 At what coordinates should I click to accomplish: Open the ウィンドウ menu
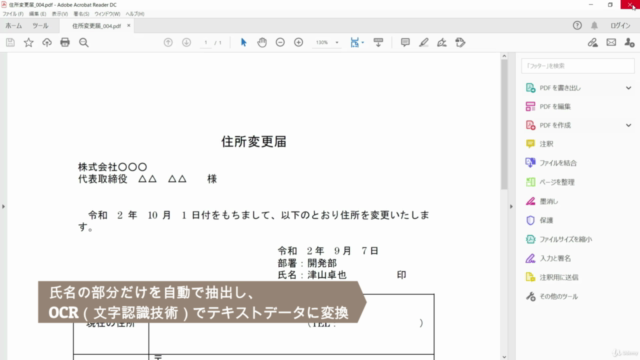(x=107, y=14)
